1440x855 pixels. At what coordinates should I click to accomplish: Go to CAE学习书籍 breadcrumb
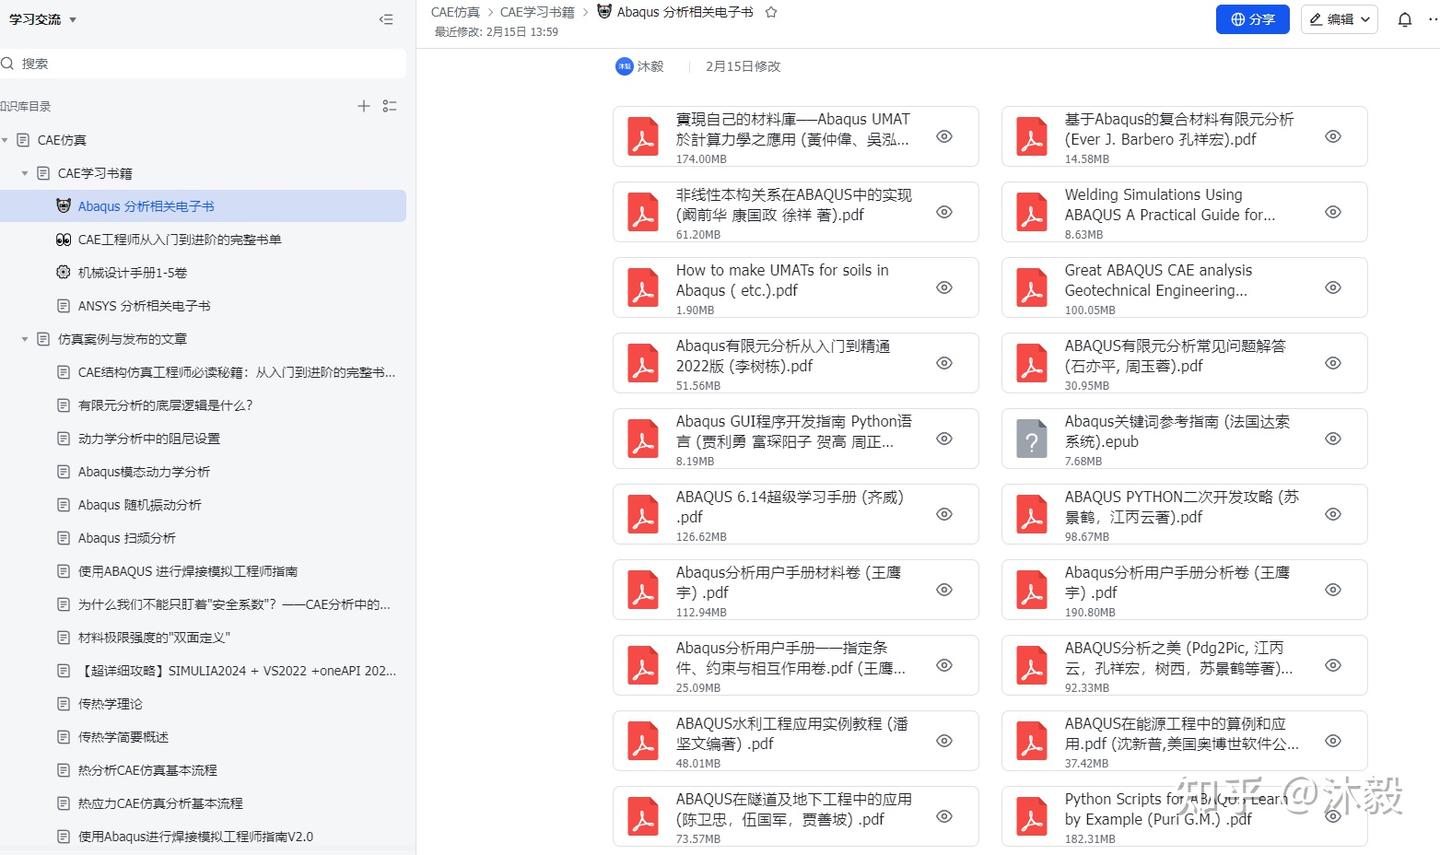pyautogui.click(x=537, y=12)
